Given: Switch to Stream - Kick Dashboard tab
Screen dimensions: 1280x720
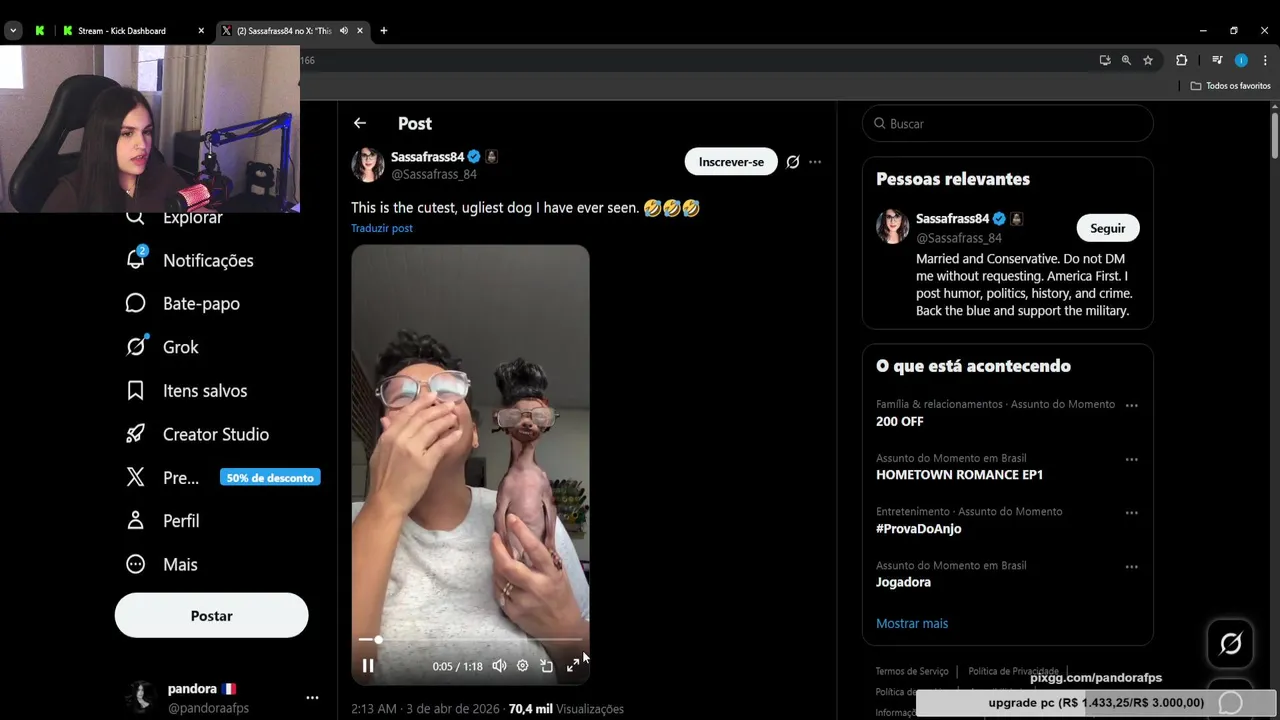Looking at the screenshot, I should [122, 31].
